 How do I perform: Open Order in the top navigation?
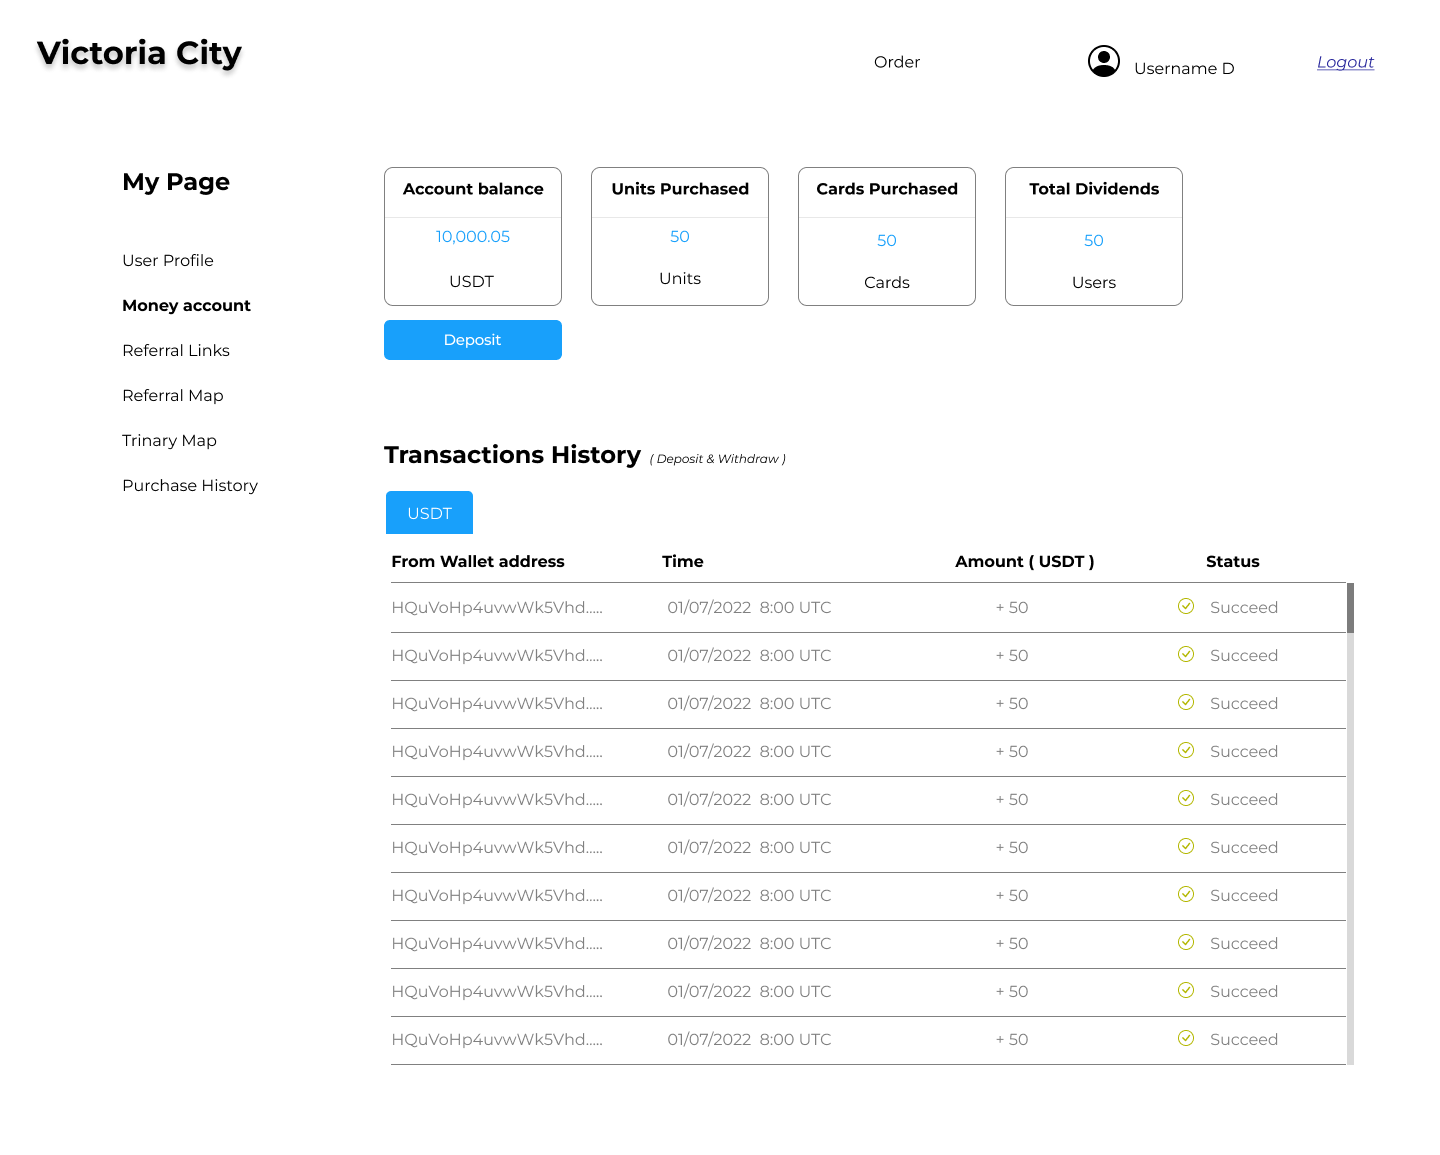point(896,62)
